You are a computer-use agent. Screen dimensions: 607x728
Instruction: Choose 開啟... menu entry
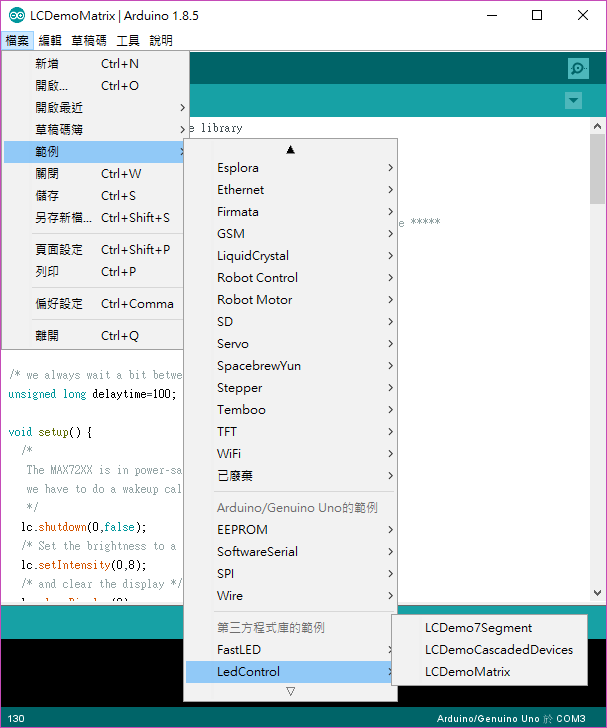pos(95,85)
